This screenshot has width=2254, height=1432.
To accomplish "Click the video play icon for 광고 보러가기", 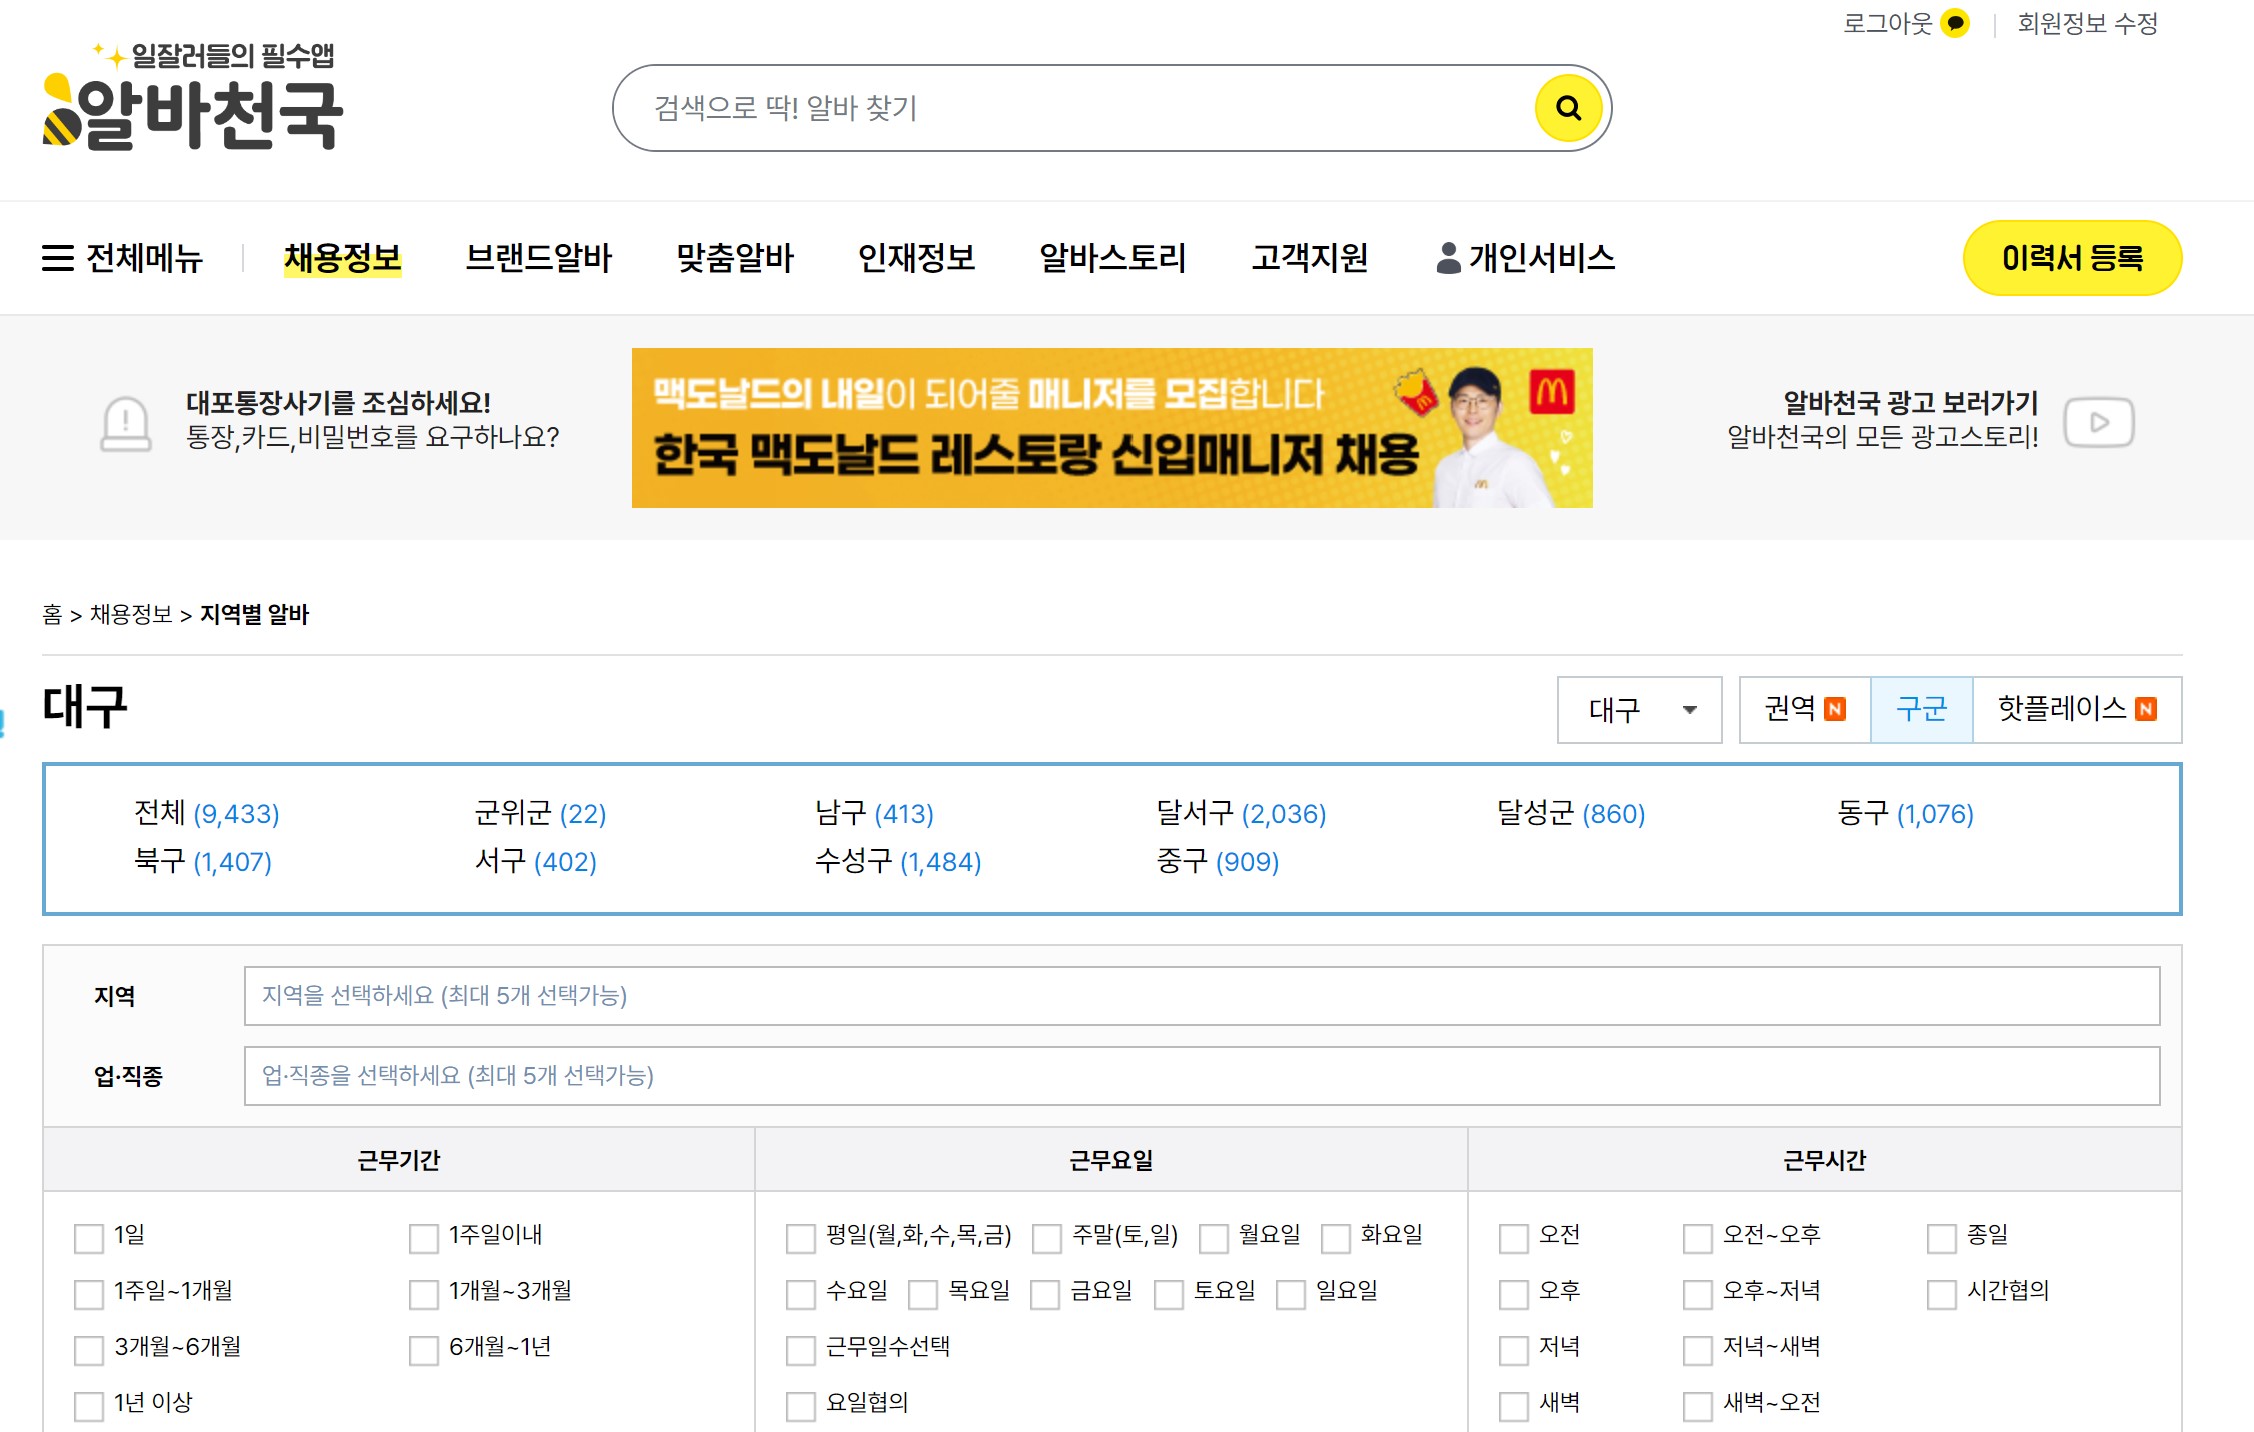I will [x=2098, y=422].
